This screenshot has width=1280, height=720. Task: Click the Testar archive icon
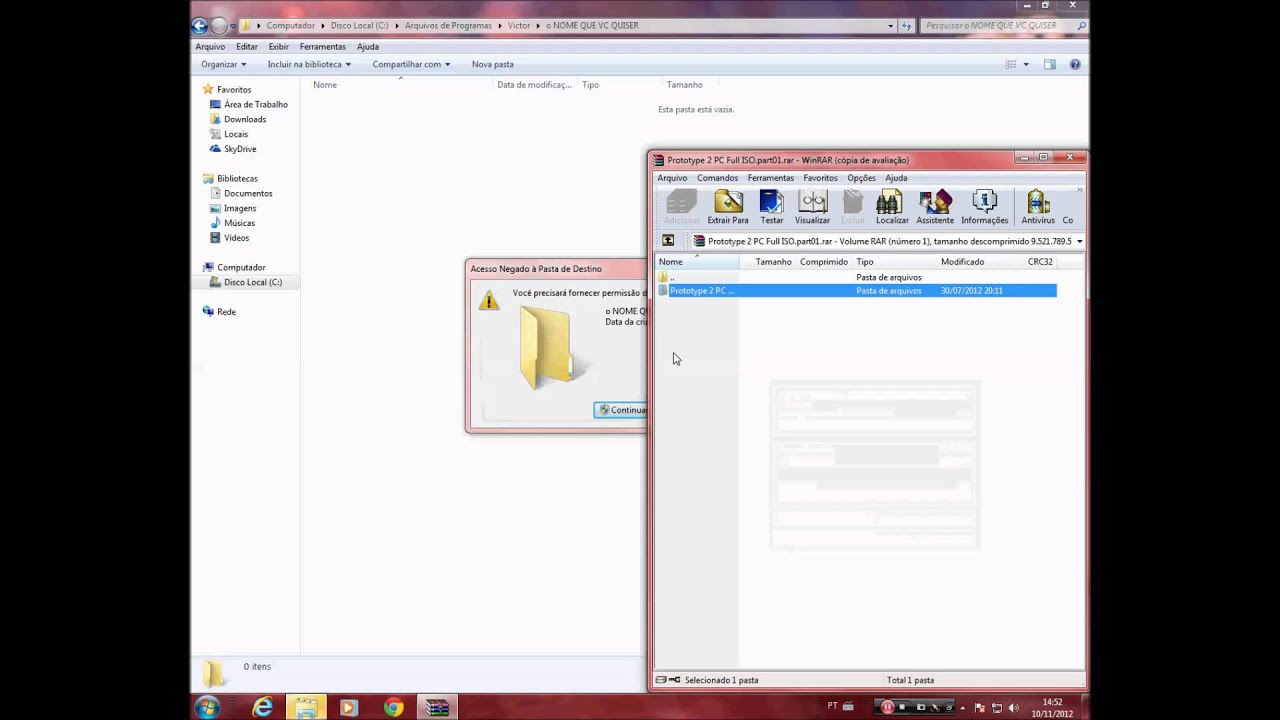pos(772,207)
